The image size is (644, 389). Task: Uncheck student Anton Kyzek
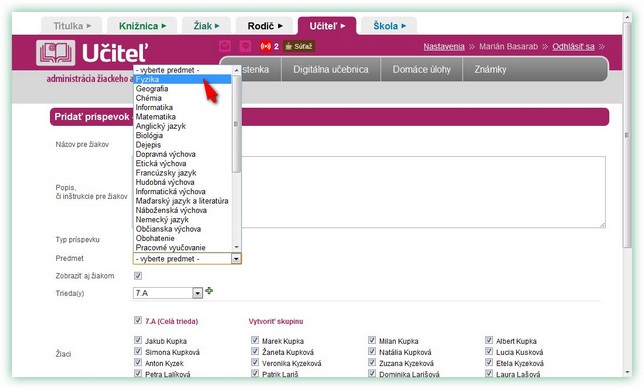pyautogui.click(x=138, y=362)
